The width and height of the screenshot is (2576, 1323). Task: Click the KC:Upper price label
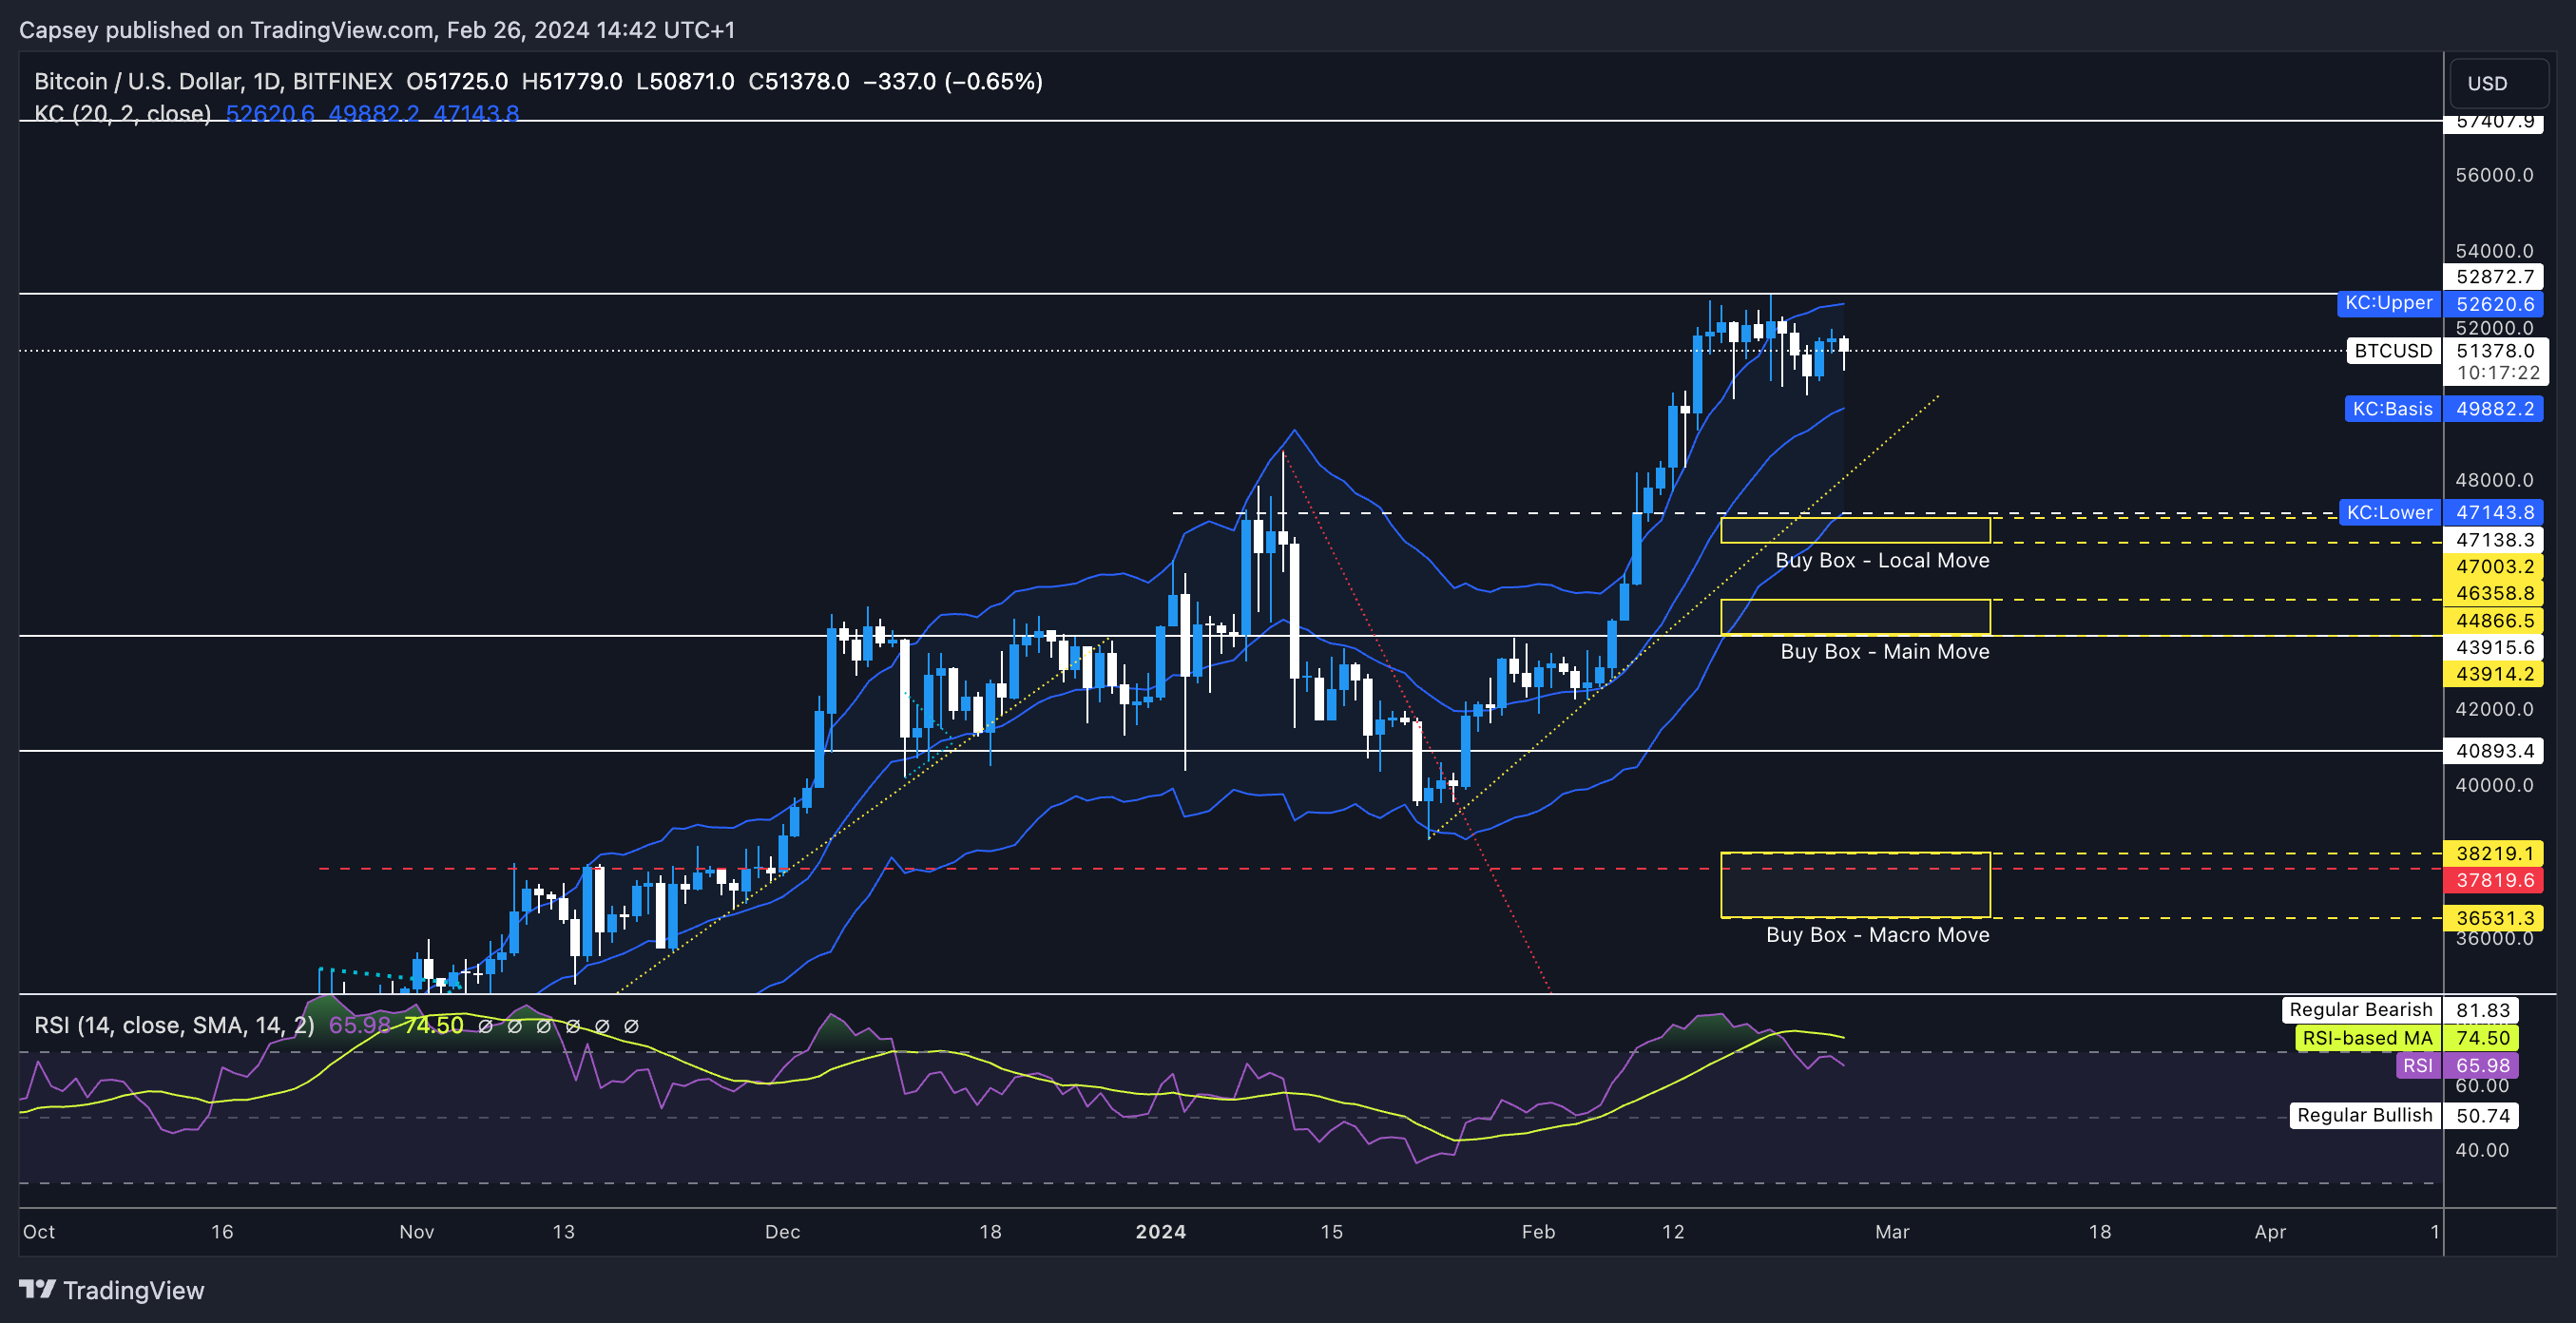point(2388,303)
